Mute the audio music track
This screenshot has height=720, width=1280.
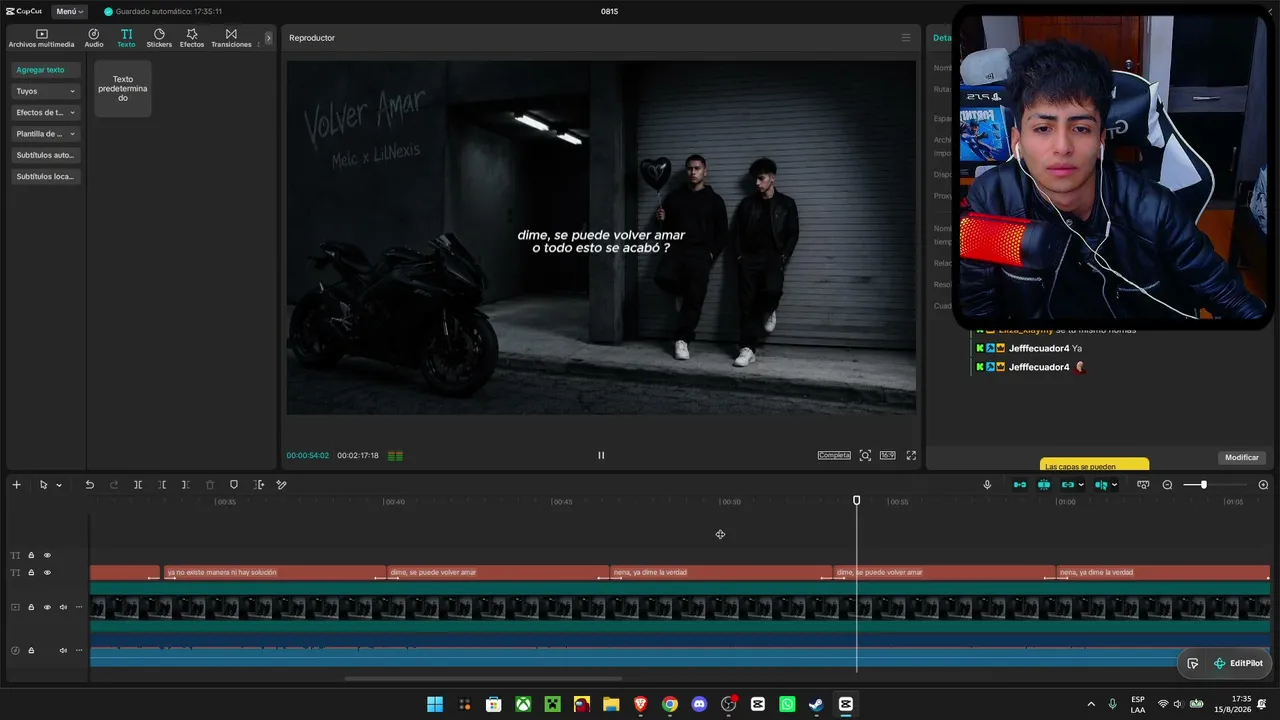coord(63,650)
